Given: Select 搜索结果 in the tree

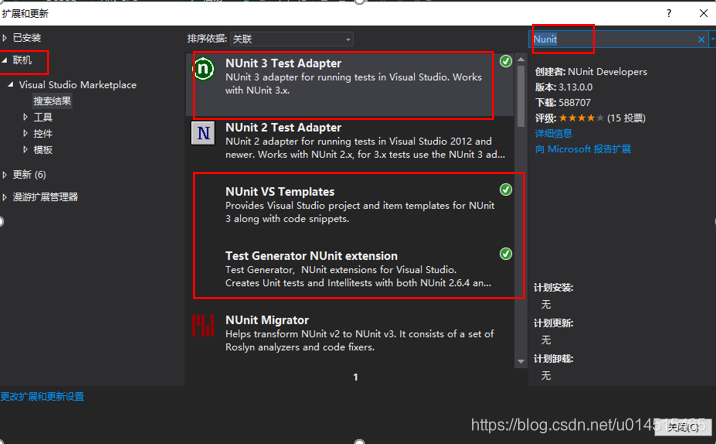Looking at the screenshot, I should point(52,101).
